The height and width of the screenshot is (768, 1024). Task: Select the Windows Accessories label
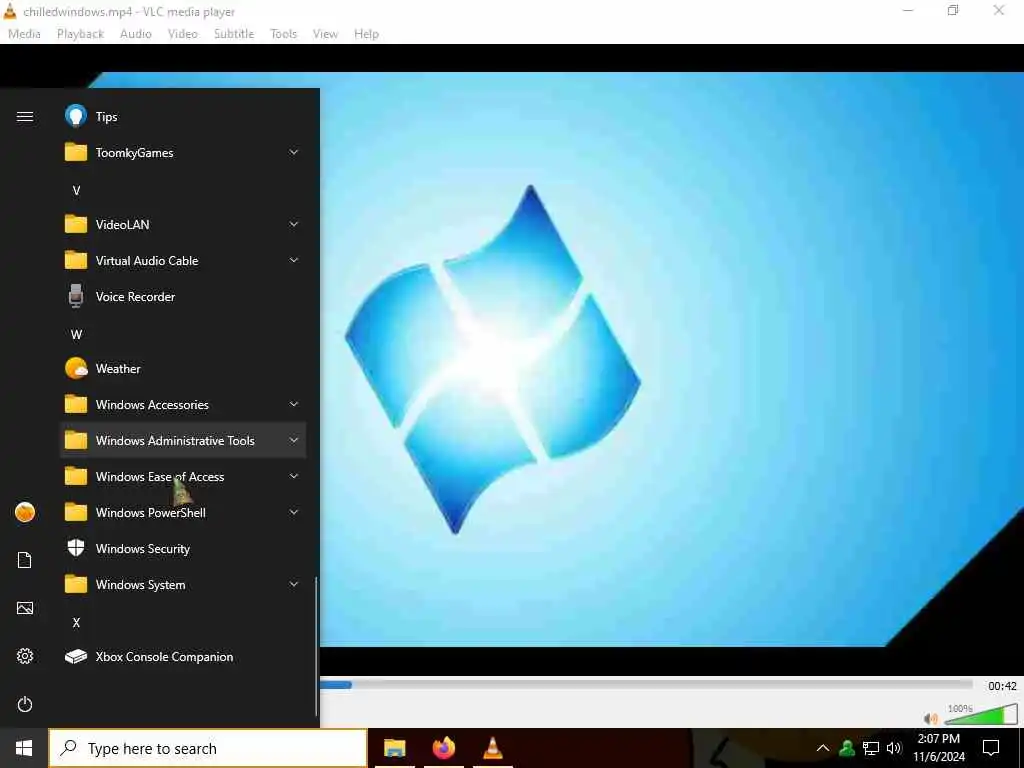click(152, 405)
